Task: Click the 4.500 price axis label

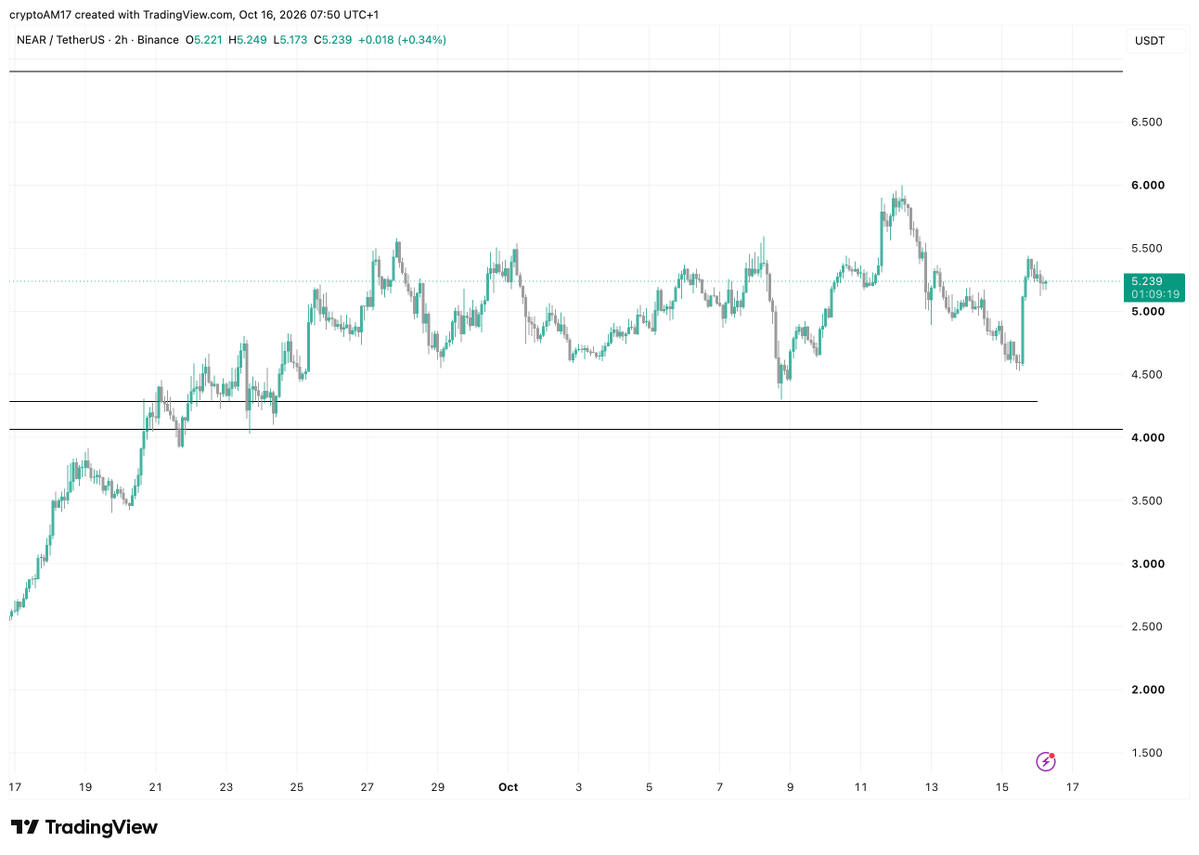Action: [1146, 375]
